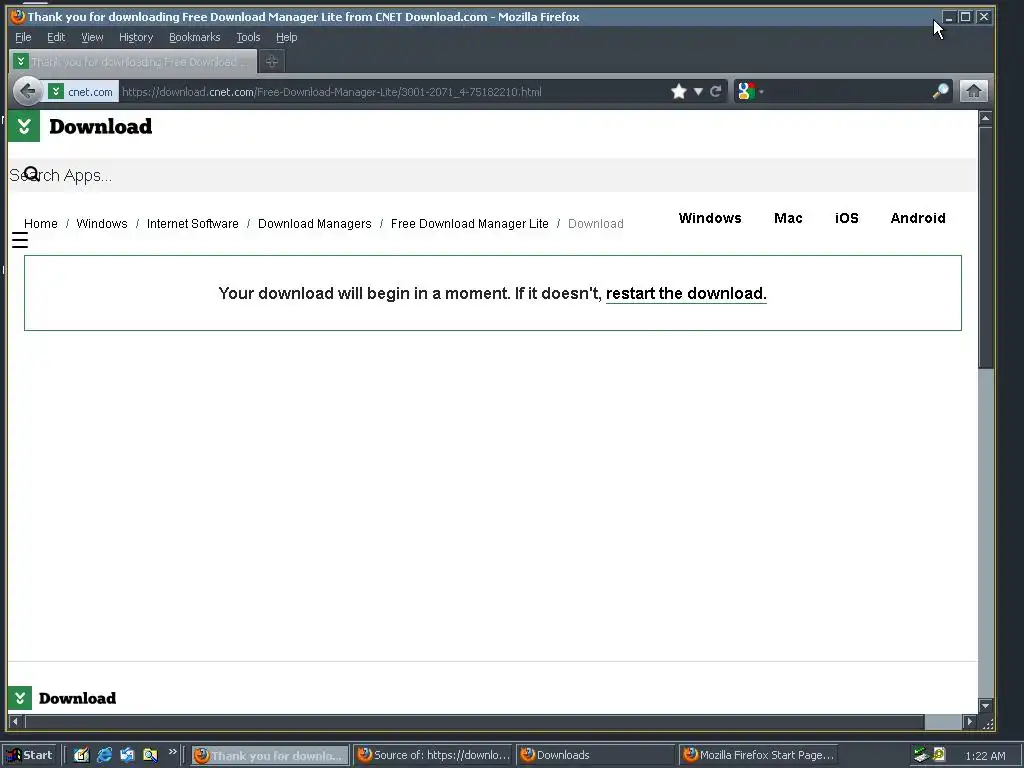Open the Tools menu
This screenshot has width=1024, height=768.
click(248, 37)
